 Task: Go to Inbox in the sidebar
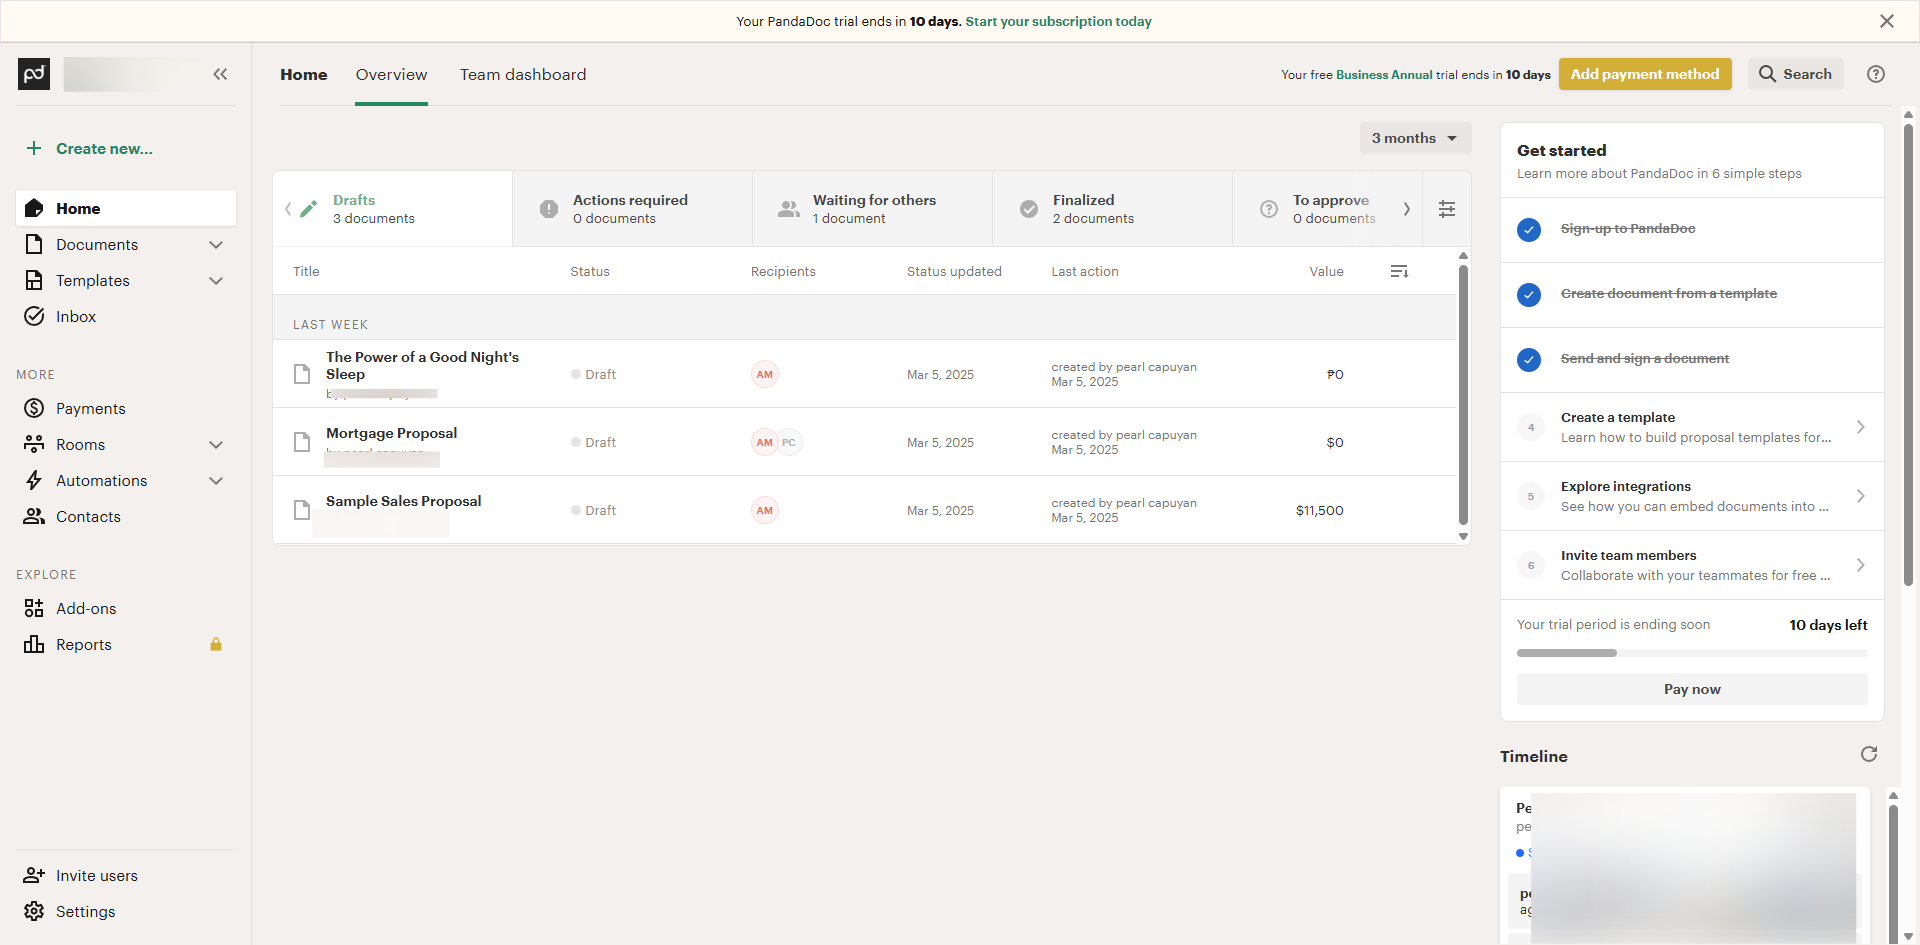coord(76,316)
